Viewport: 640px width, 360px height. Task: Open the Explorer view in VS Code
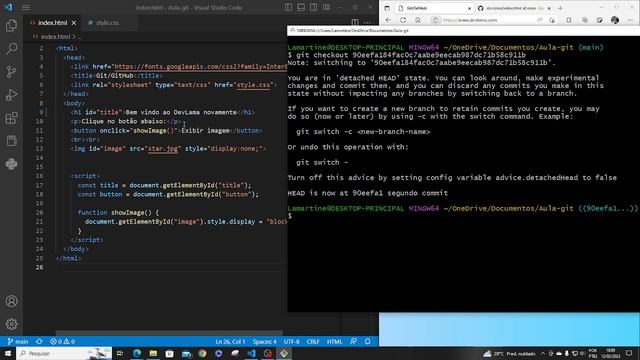click(11, 26)
